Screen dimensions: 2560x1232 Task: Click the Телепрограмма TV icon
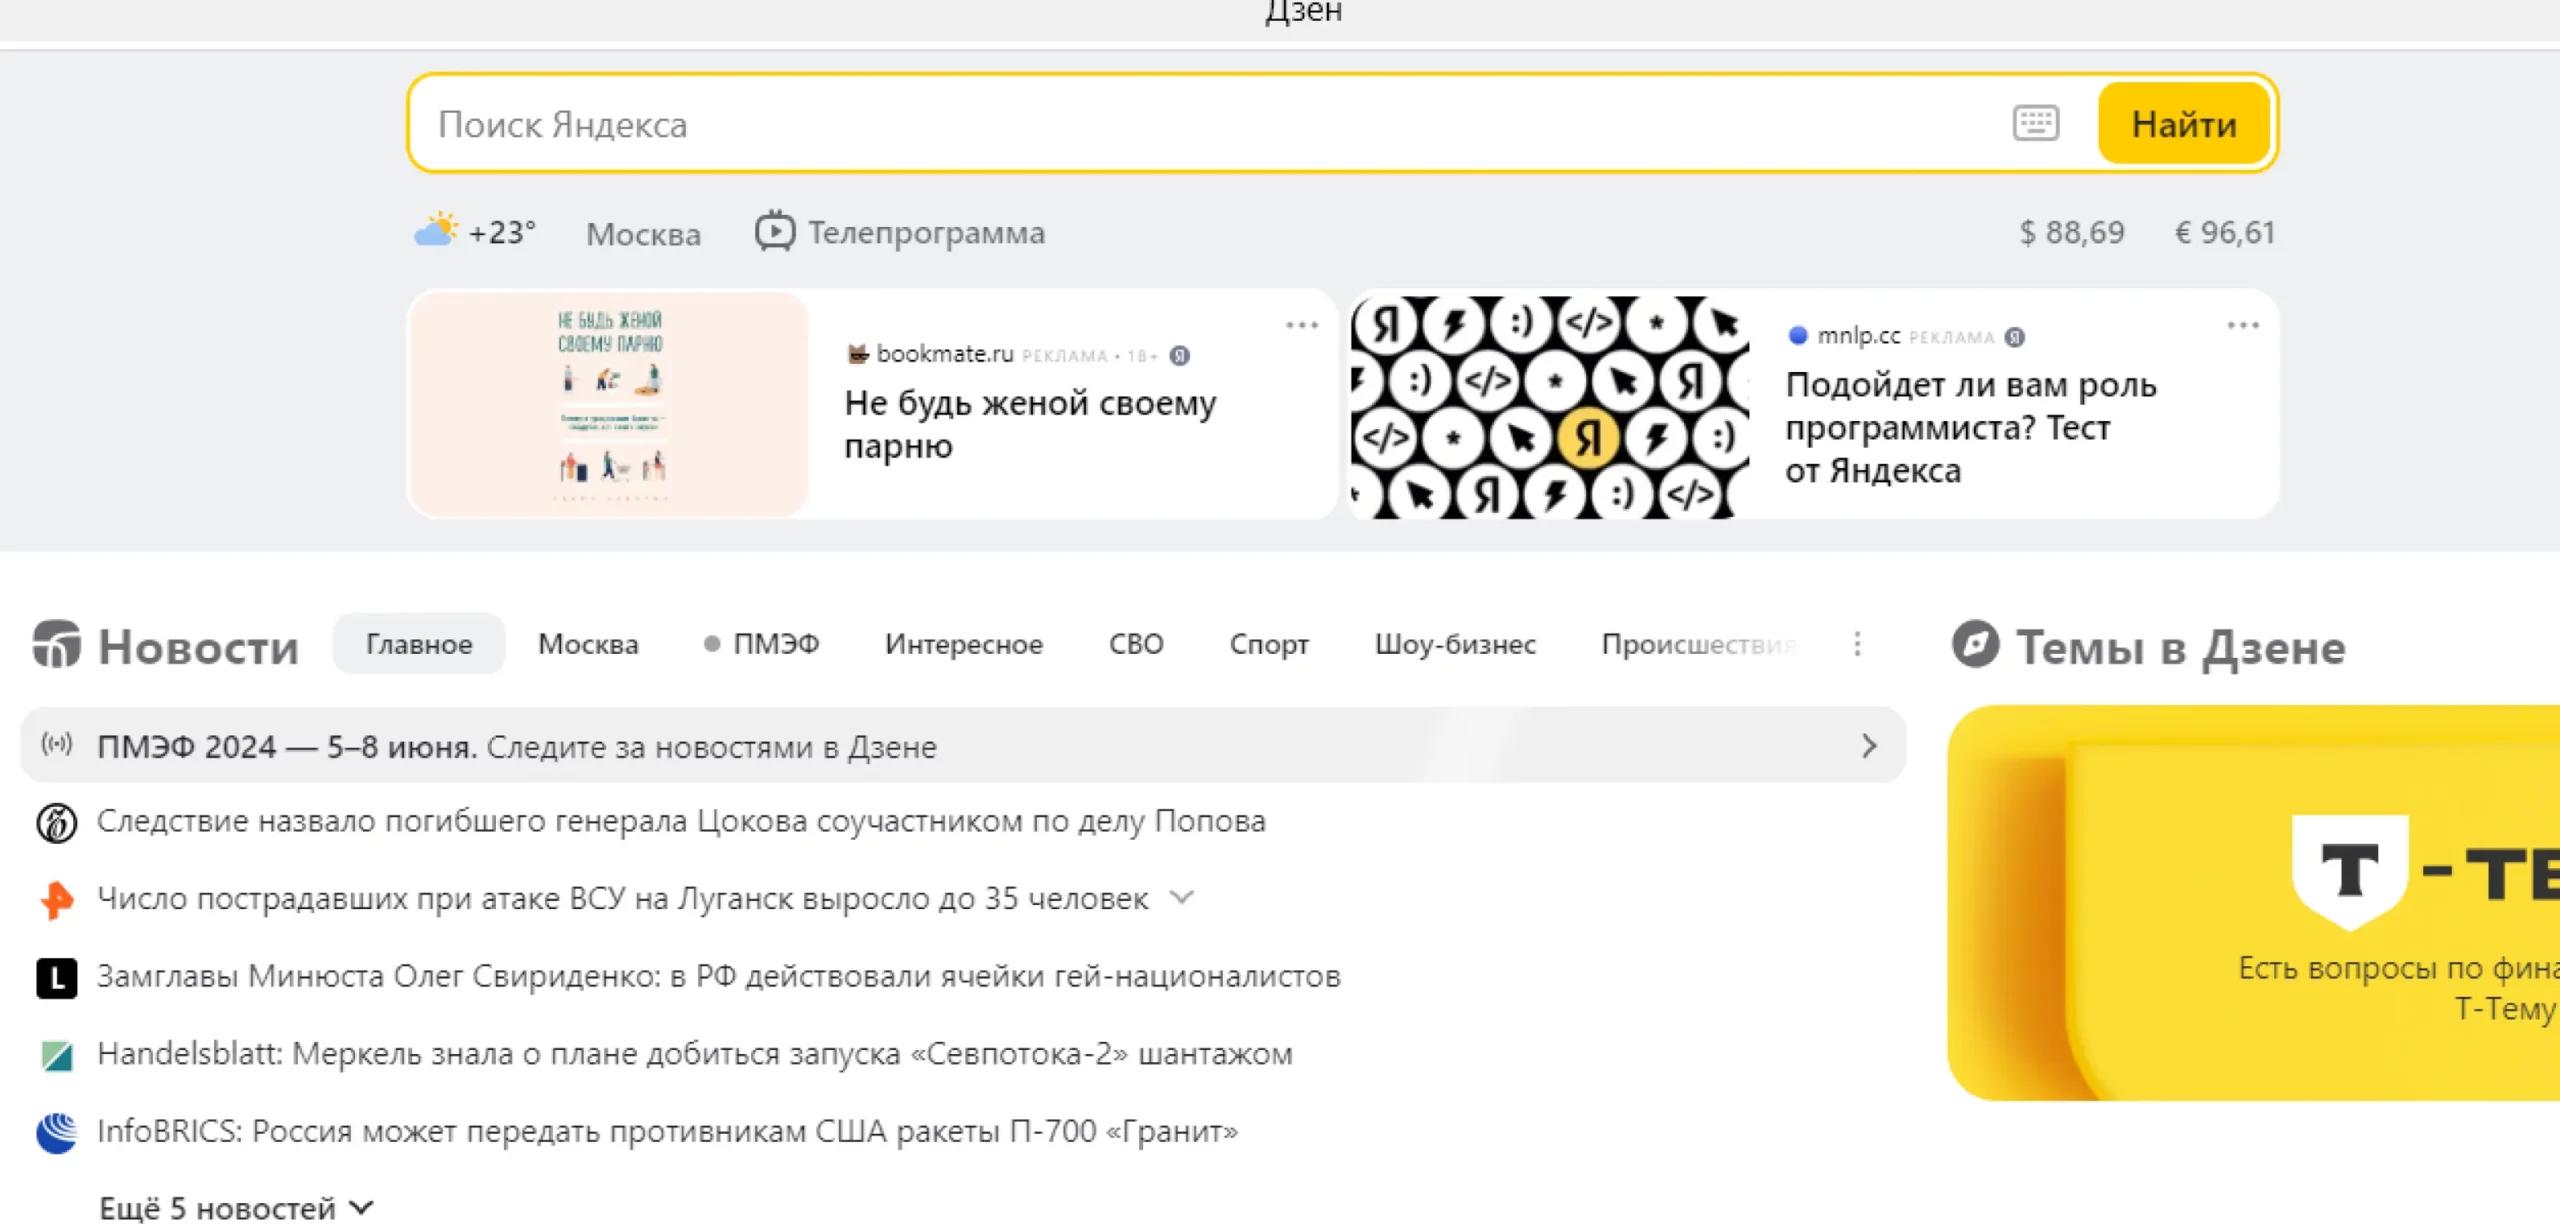click(x=774, y=231)
